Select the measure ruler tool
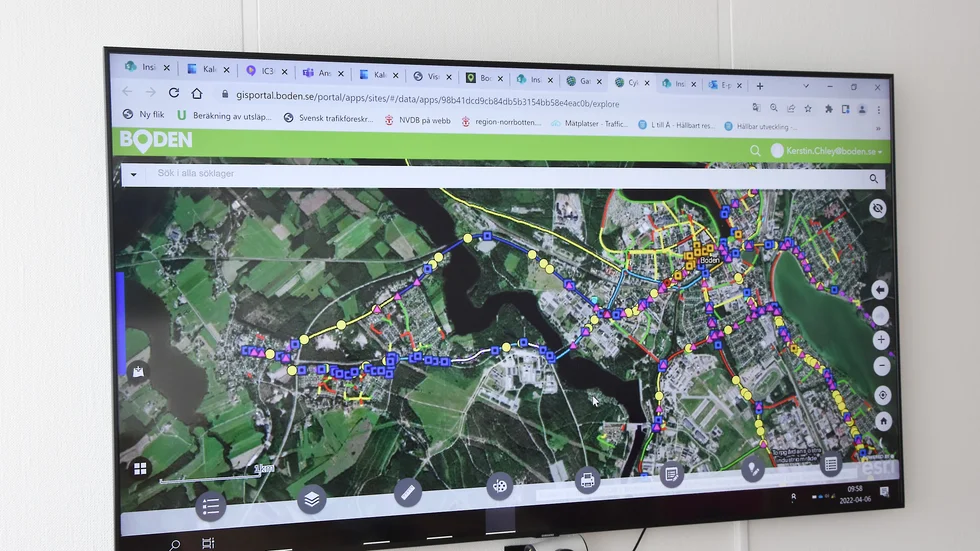Screen dimensions: 980x551 408,492
